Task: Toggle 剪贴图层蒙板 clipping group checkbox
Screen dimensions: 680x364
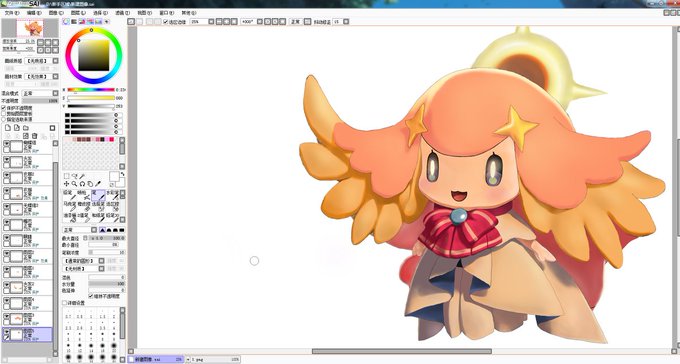Action: pyautogui.click(x=3, y=114)
